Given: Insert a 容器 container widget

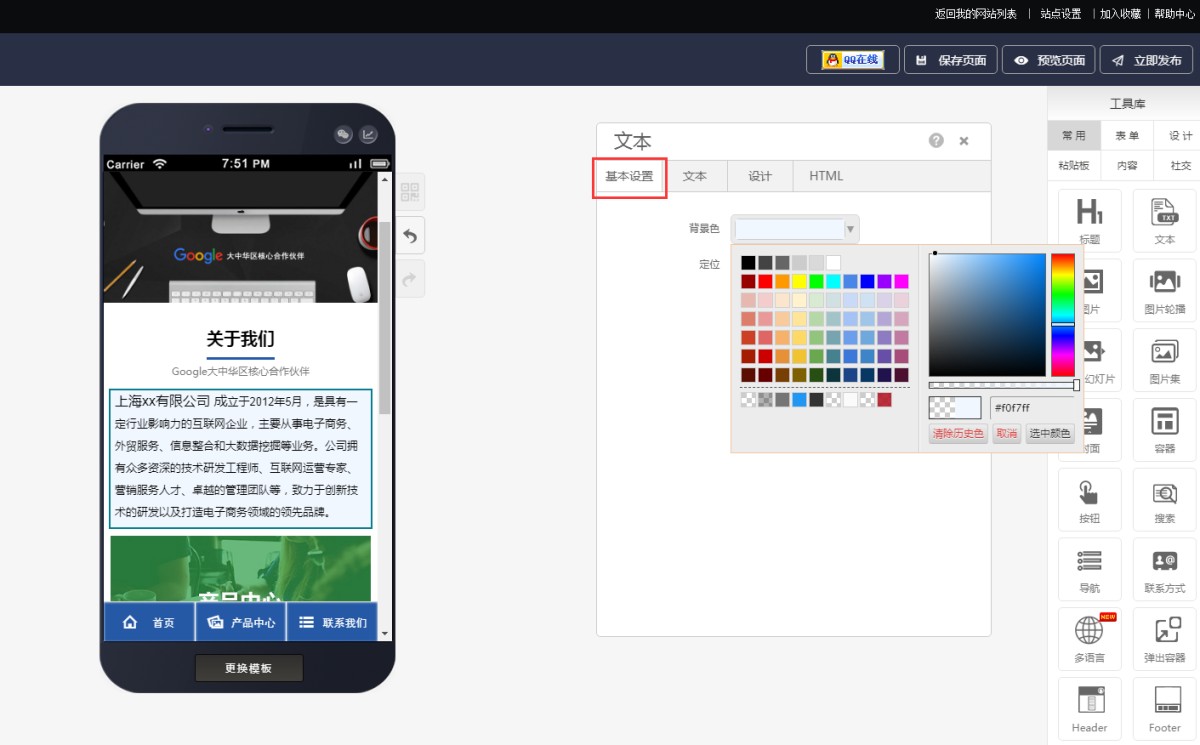Looking at the screenshot, I should (x=1164, y=429).
